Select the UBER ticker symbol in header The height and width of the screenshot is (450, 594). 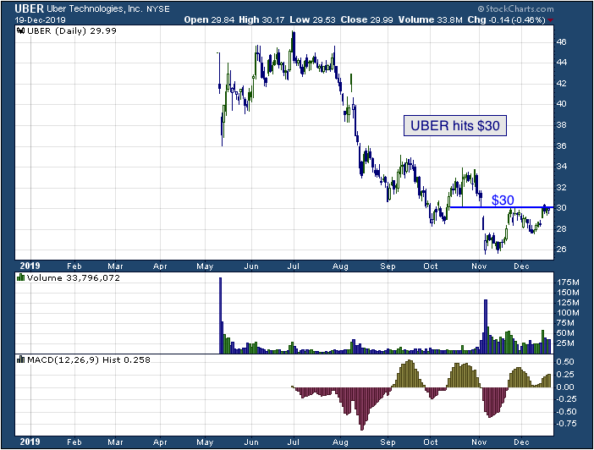click(29, 8)
